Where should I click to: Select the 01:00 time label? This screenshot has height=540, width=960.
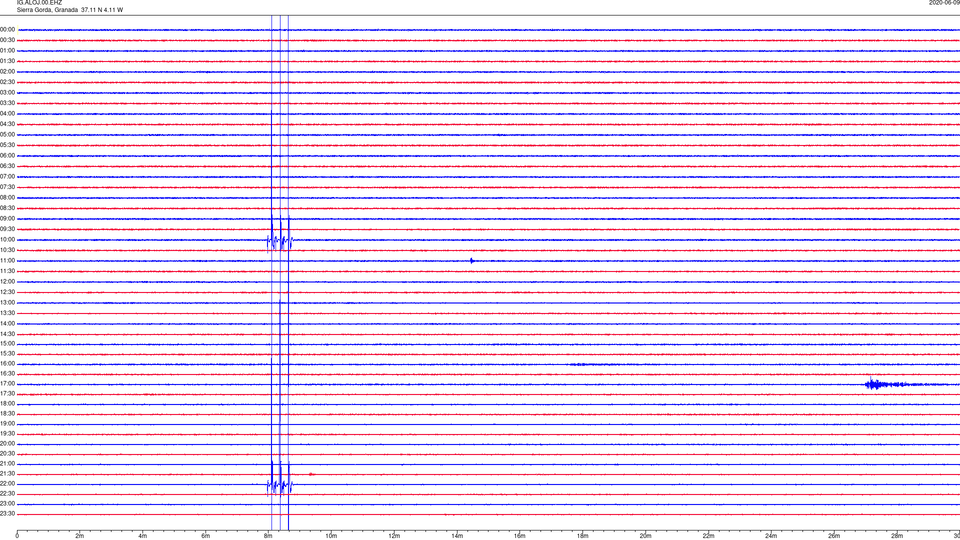pyautogui.click(x=8, y=51)
